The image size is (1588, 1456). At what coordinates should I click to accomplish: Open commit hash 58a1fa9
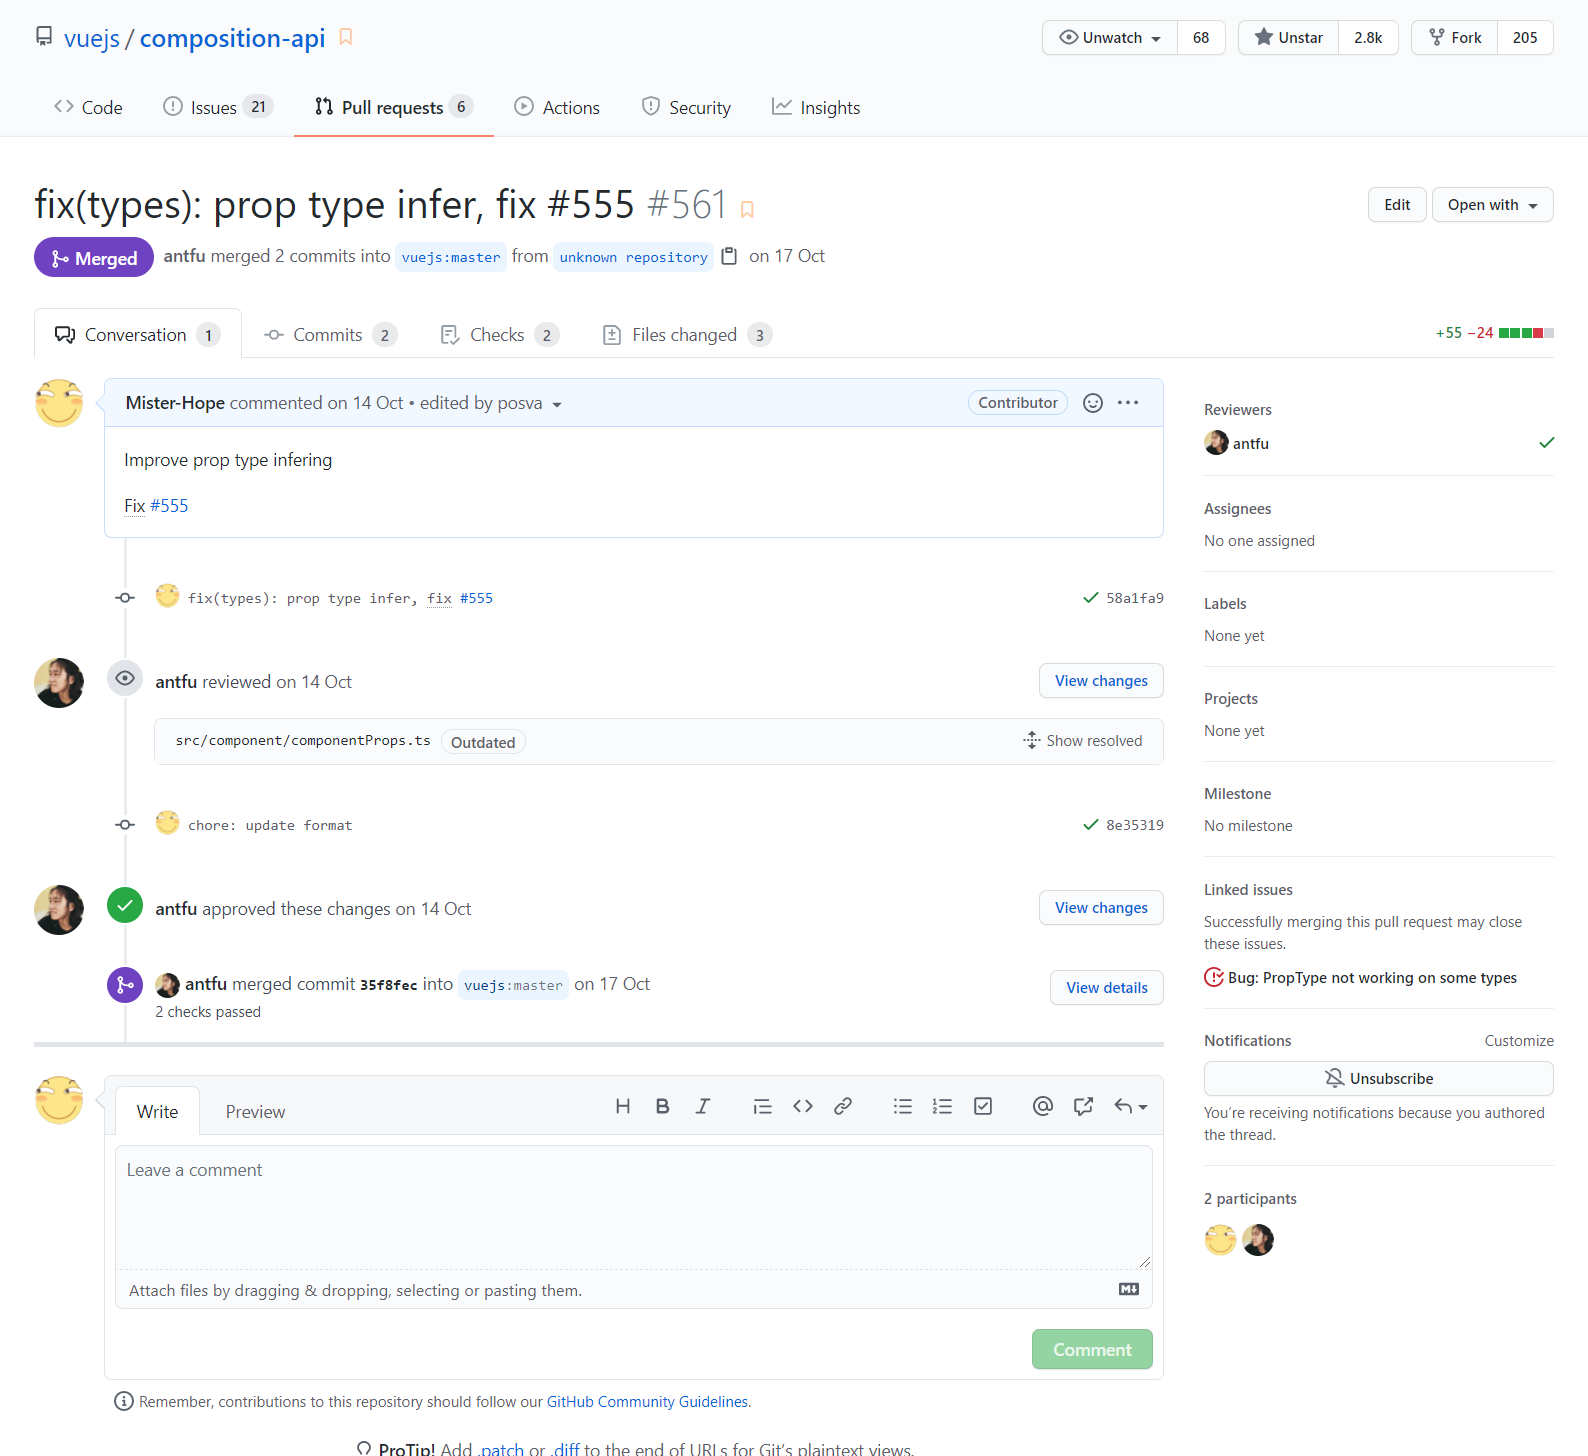point(1135,598)
